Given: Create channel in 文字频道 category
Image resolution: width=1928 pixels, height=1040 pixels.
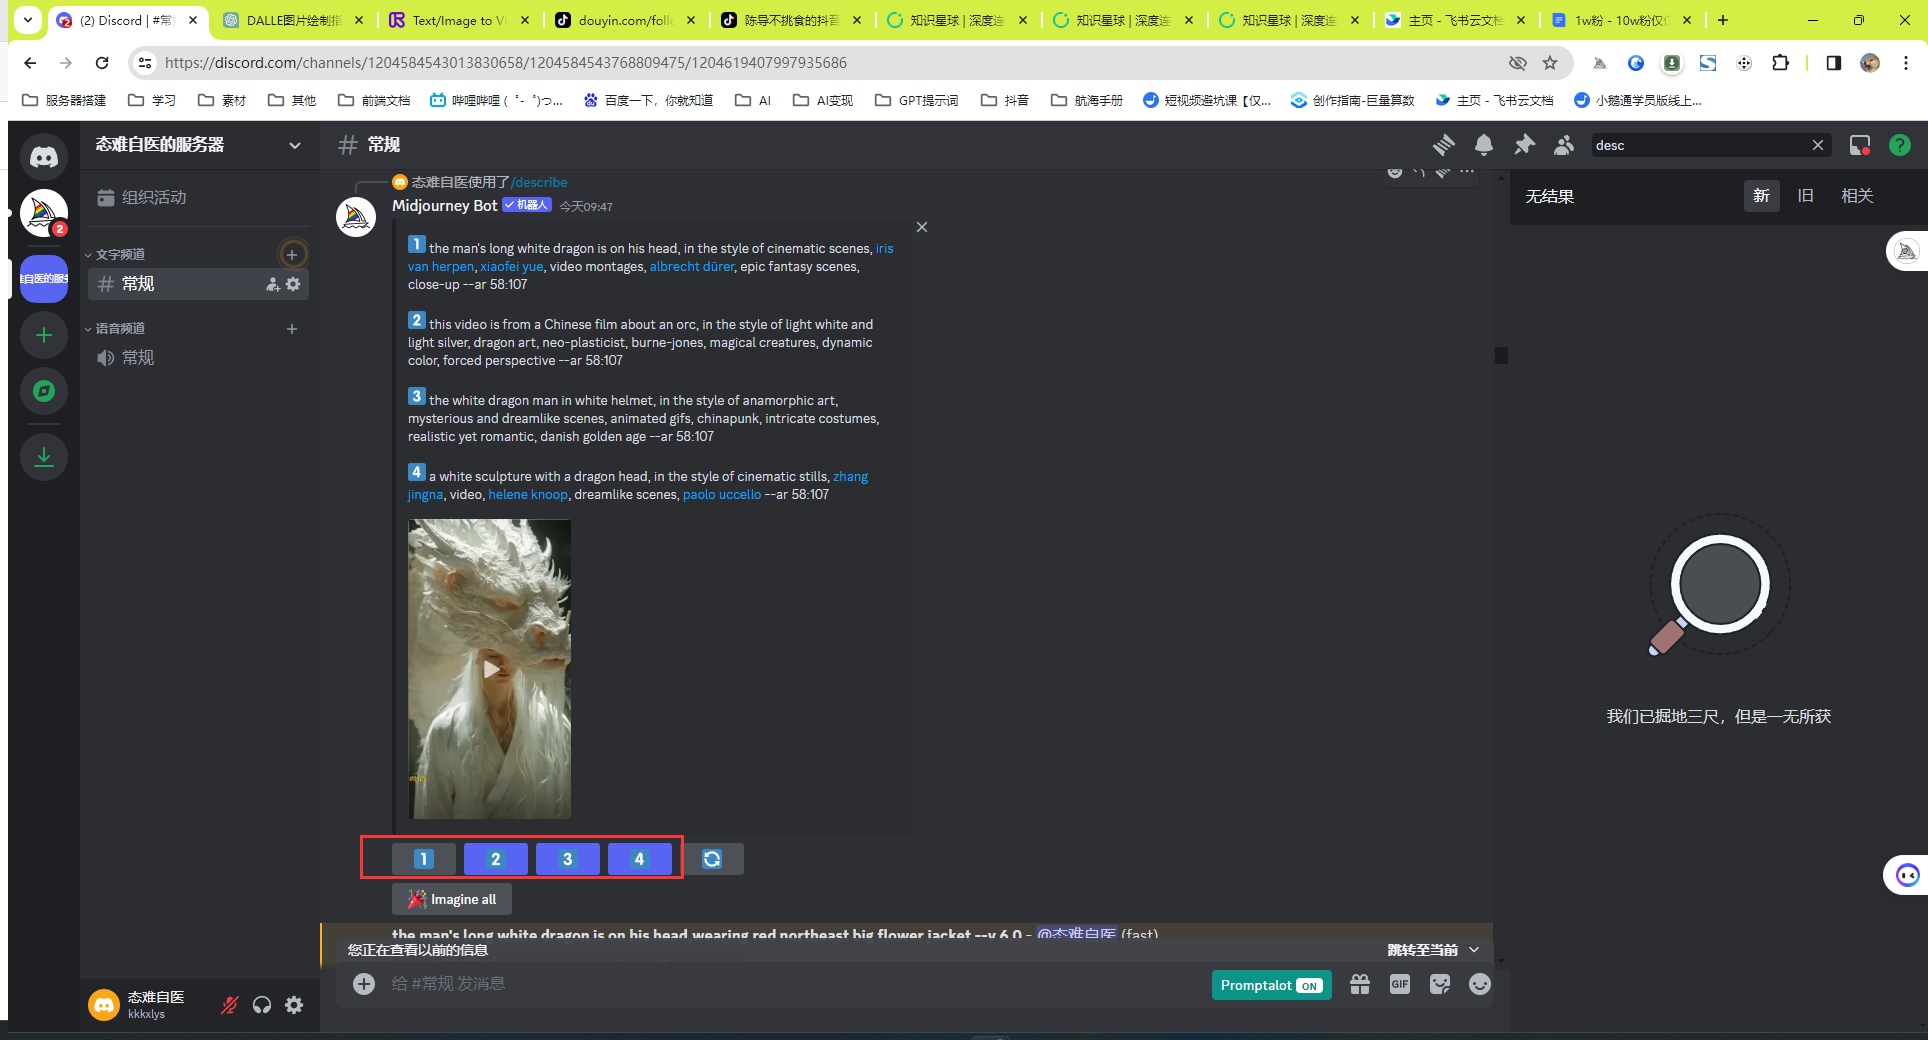Looking at the screenshot, I should click(292, 254).
